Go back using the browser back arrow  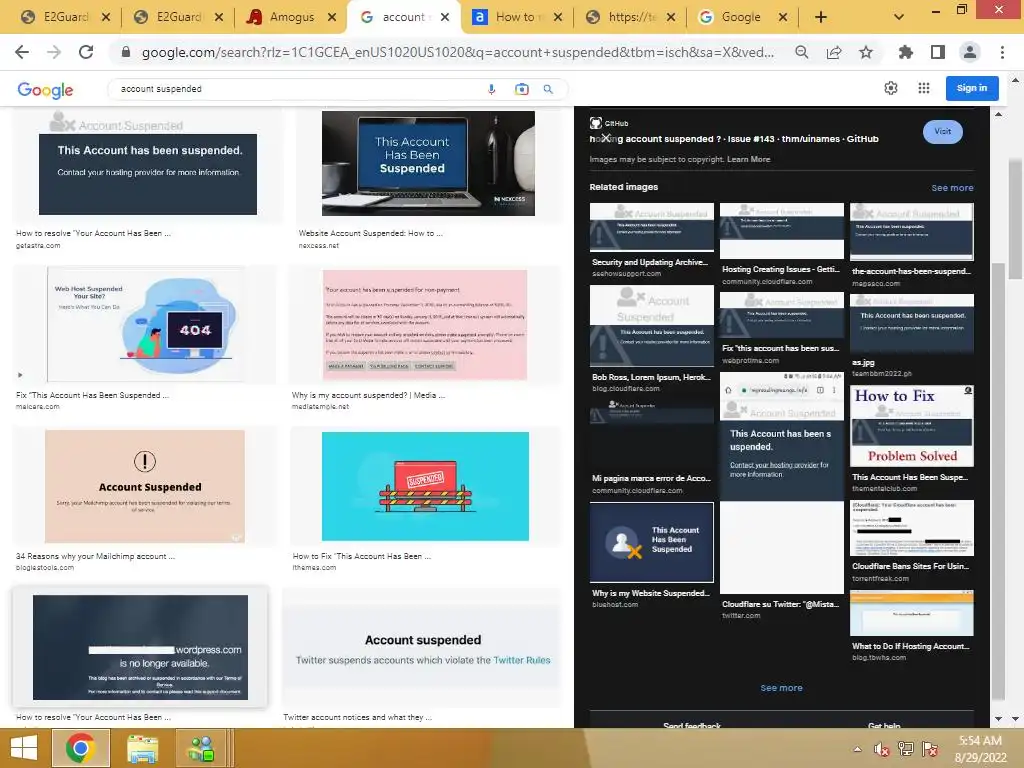click(22, 52)
